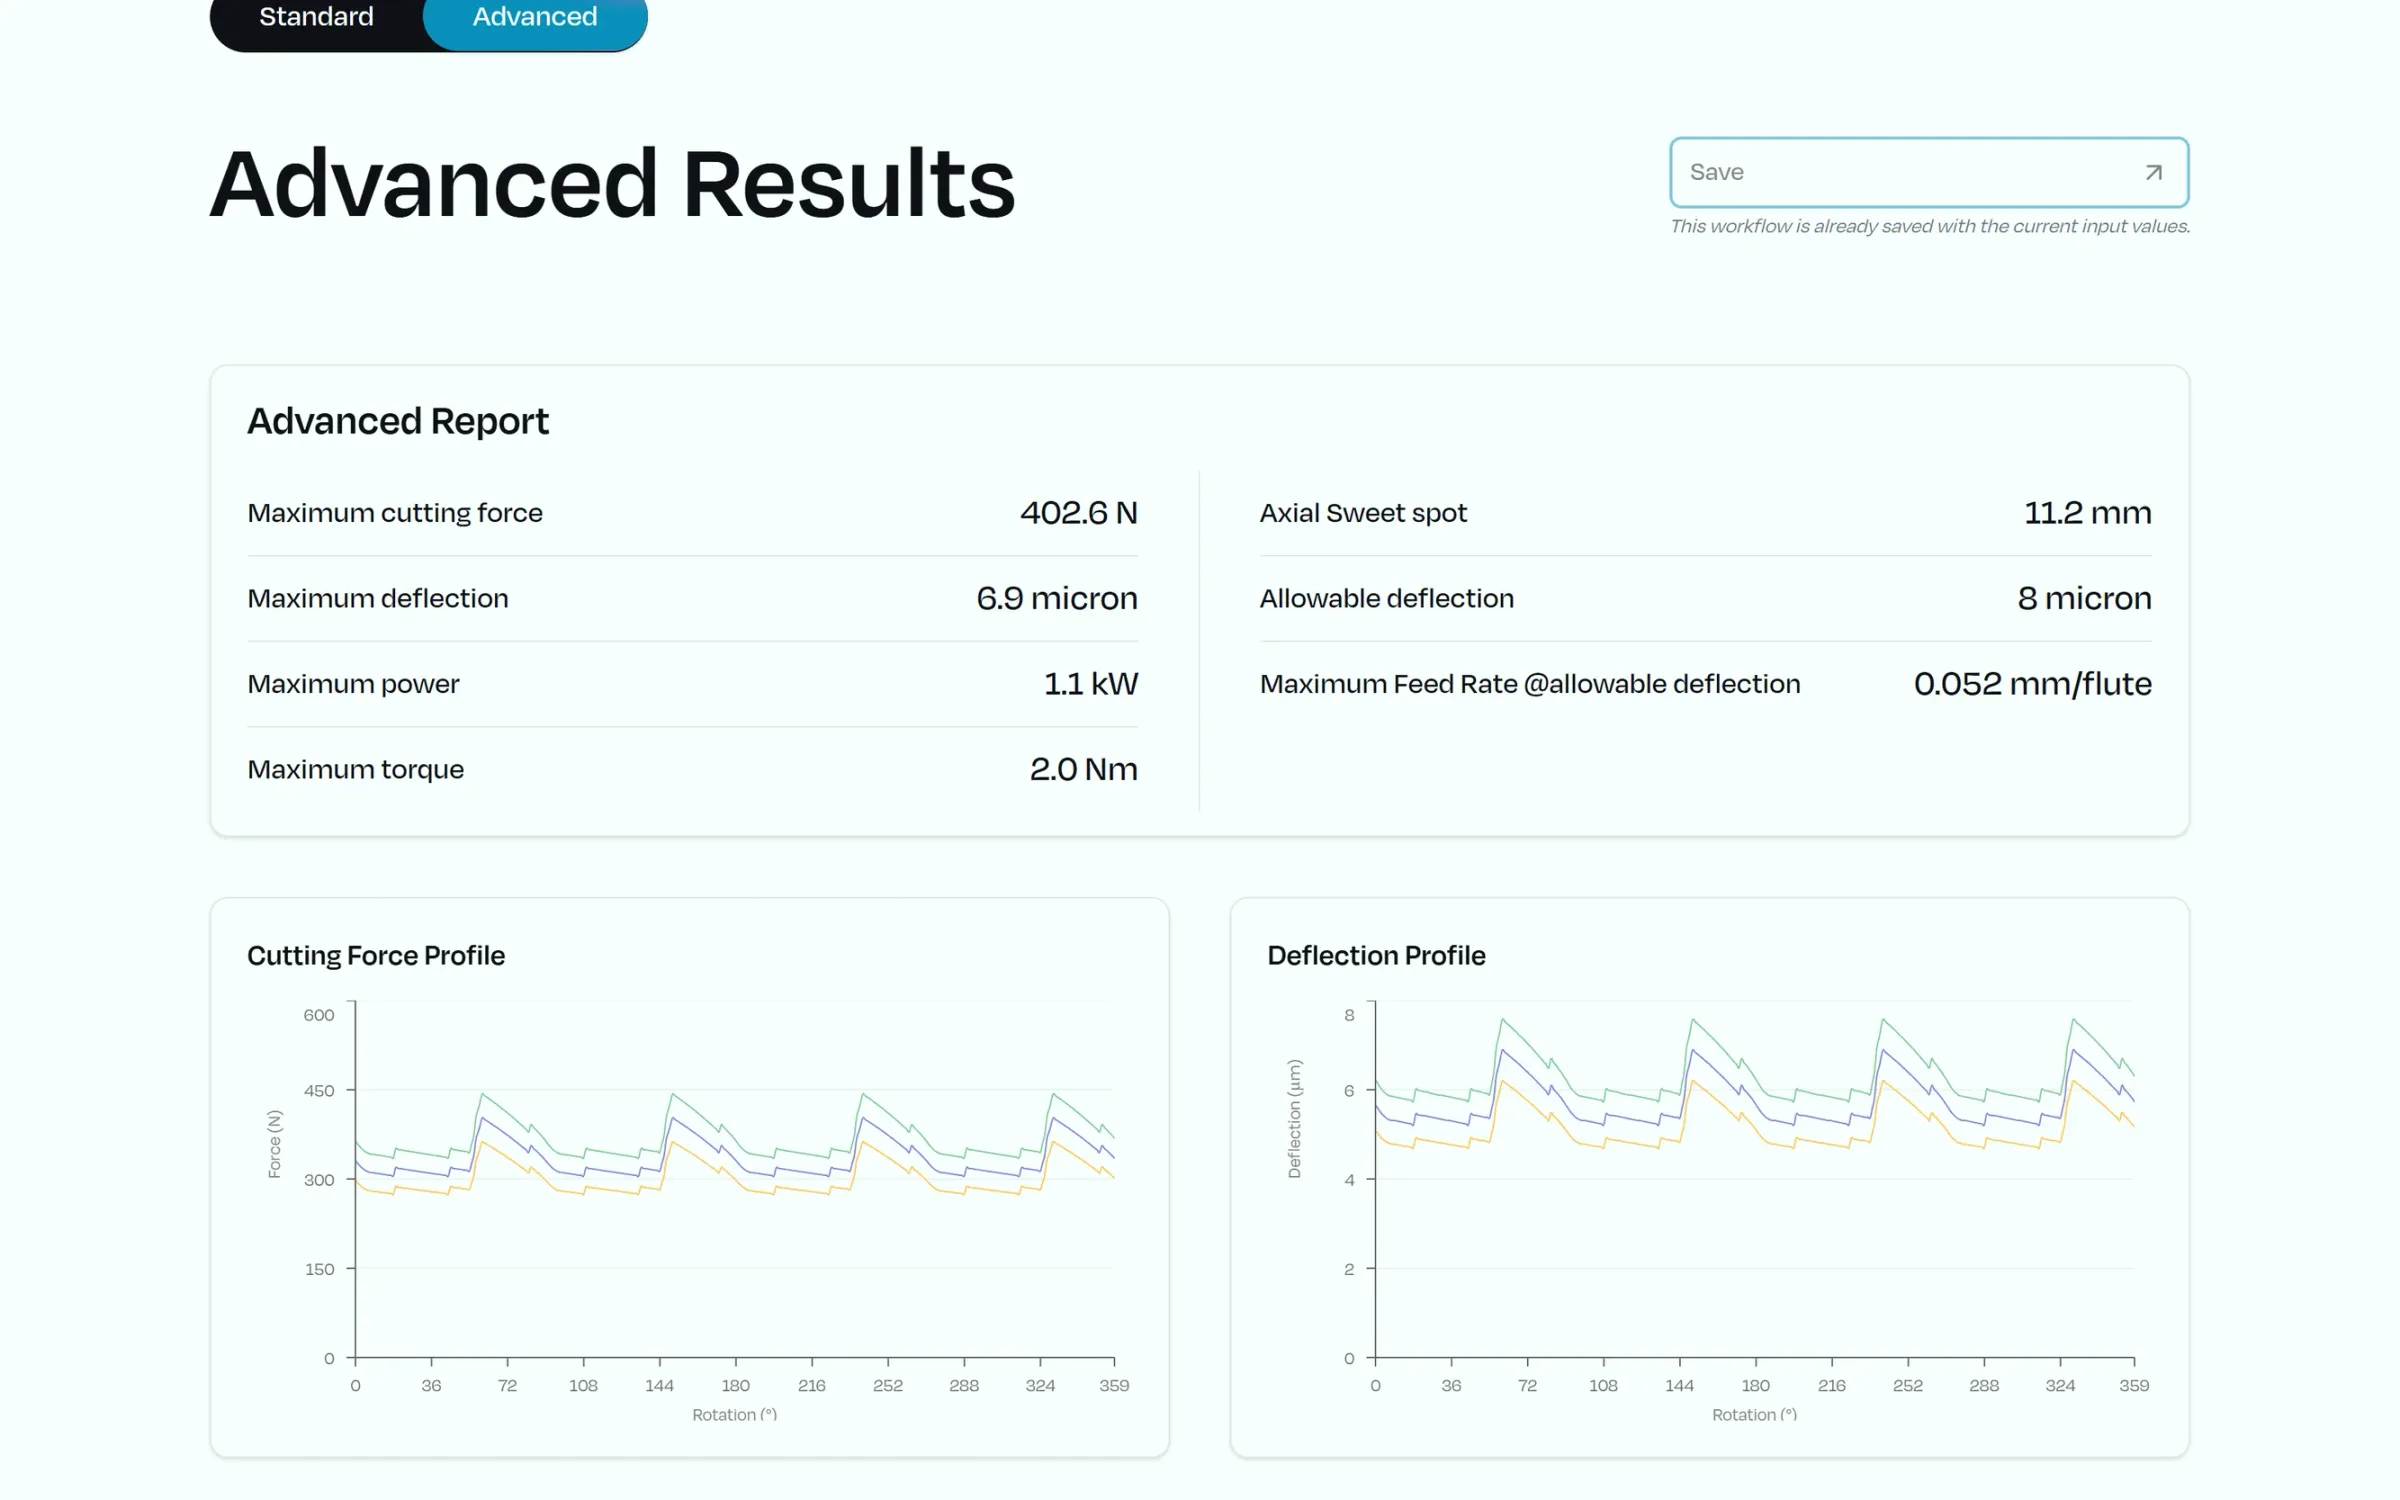Click the Deflection Profile chart title
This screenshot has width=2400, height=1500.
1376,956
